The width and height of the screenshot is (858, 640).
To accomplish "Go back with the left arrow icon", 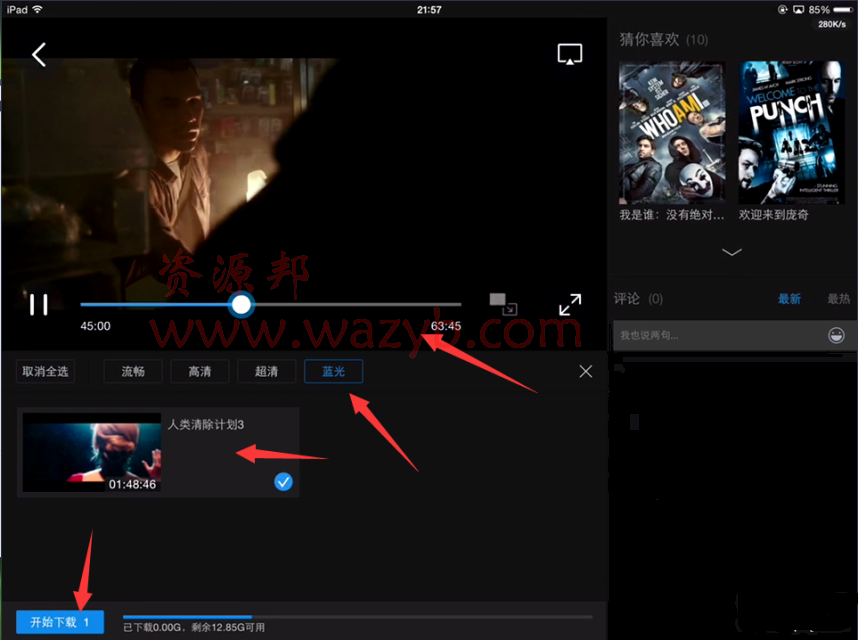I will coord(38,55).
